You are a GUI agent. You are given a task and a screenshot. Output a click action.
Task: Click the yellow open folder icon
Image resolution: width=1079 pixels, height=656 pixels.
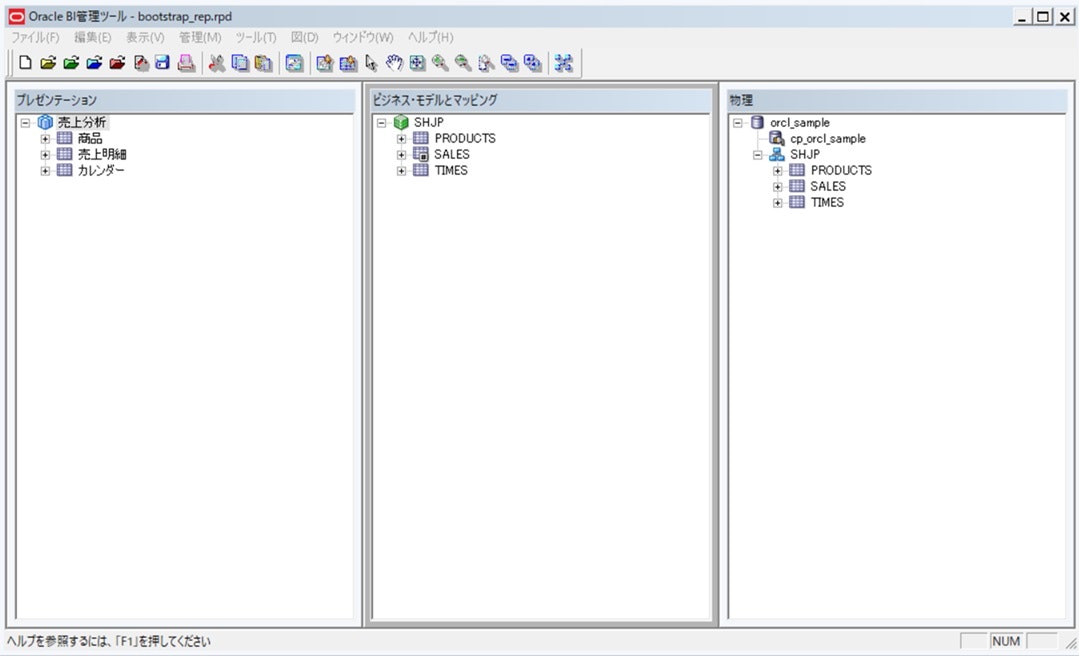48,63
